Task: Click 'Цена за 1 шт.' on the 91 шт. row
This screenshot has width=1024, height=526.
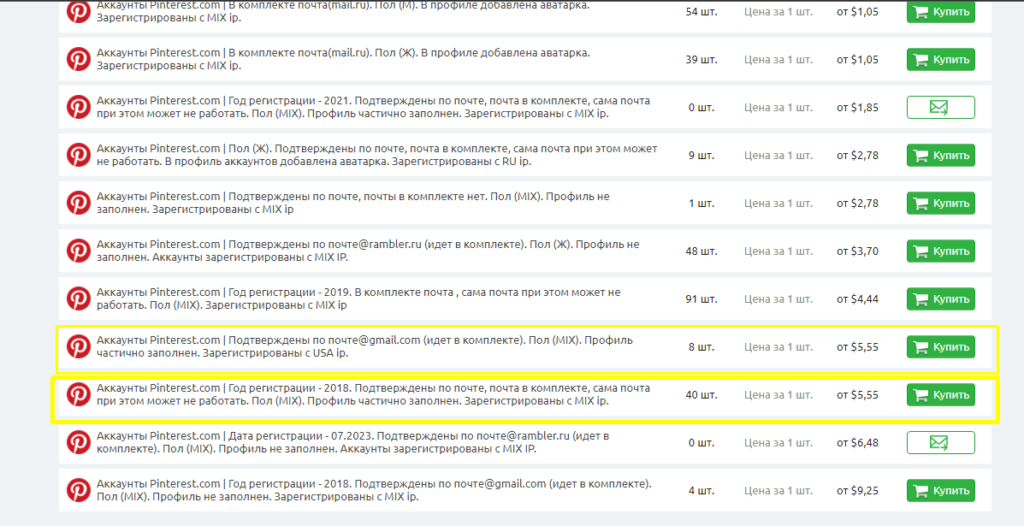Action: 778,299
